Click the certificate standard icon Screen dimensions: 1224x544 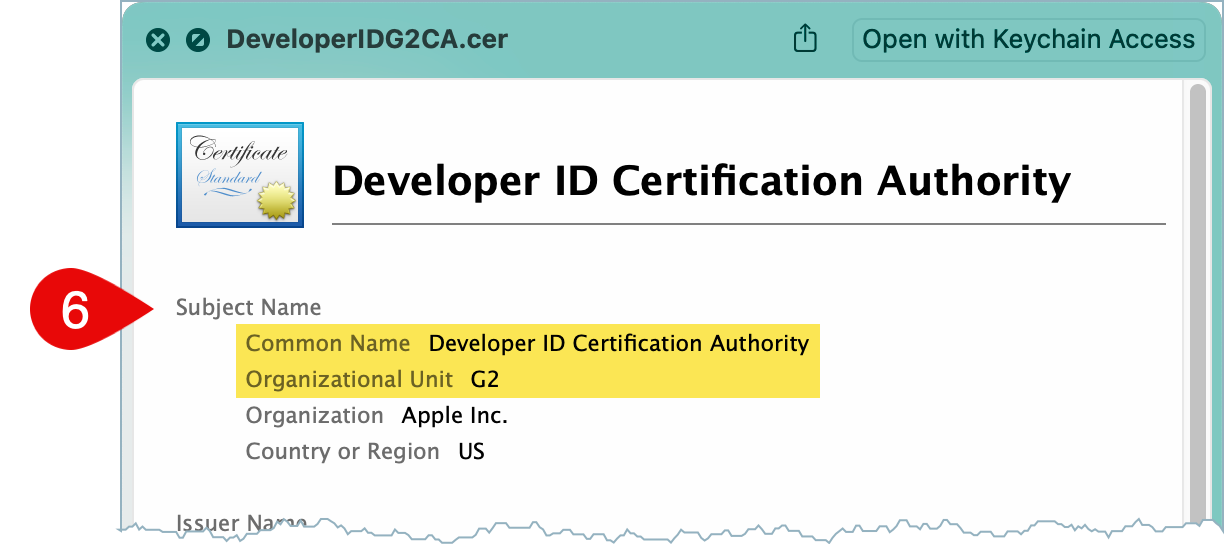240,175
